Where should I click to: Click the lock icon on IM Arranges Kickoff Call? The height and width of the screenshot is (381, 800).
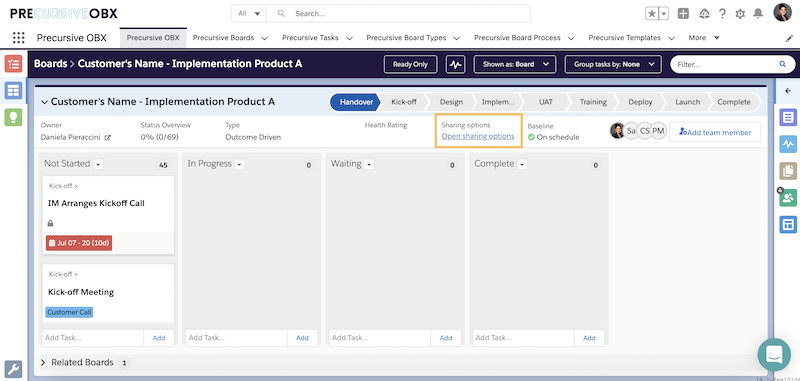[51, 223]
